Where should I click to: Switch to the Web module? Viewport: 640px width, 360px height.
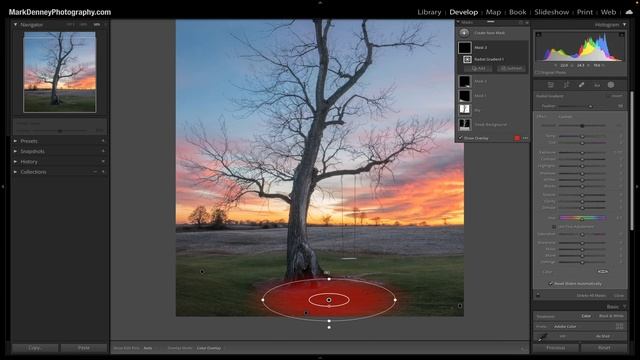[x=608, y=12]
